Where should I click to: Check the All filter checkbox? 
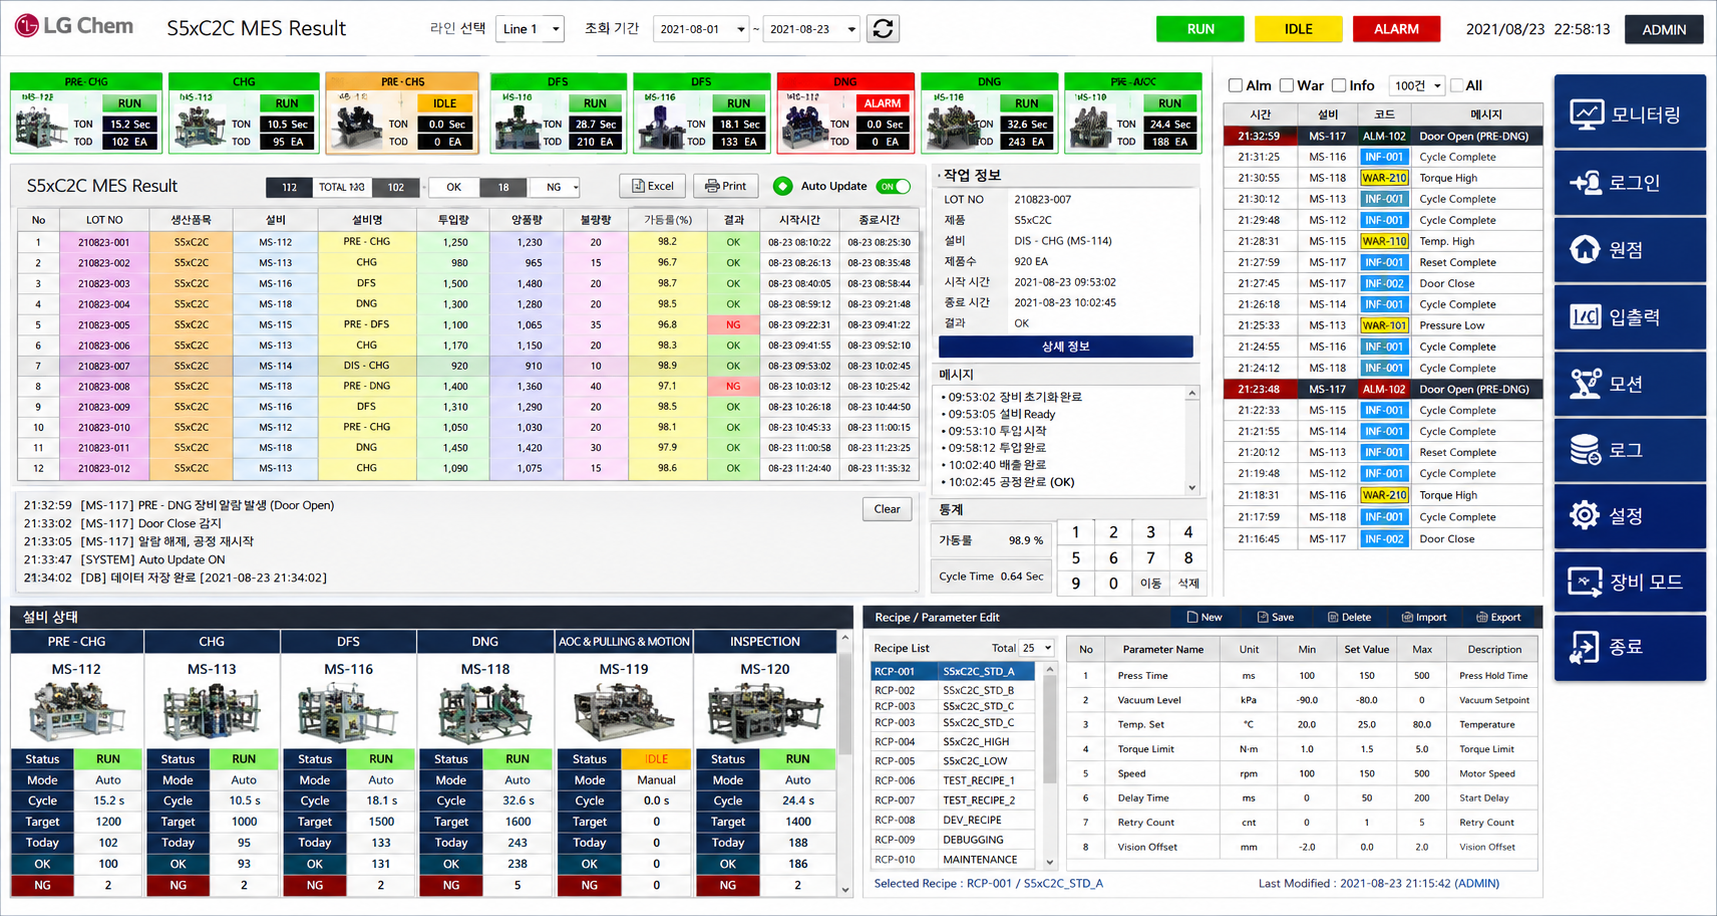(1457, 86)
